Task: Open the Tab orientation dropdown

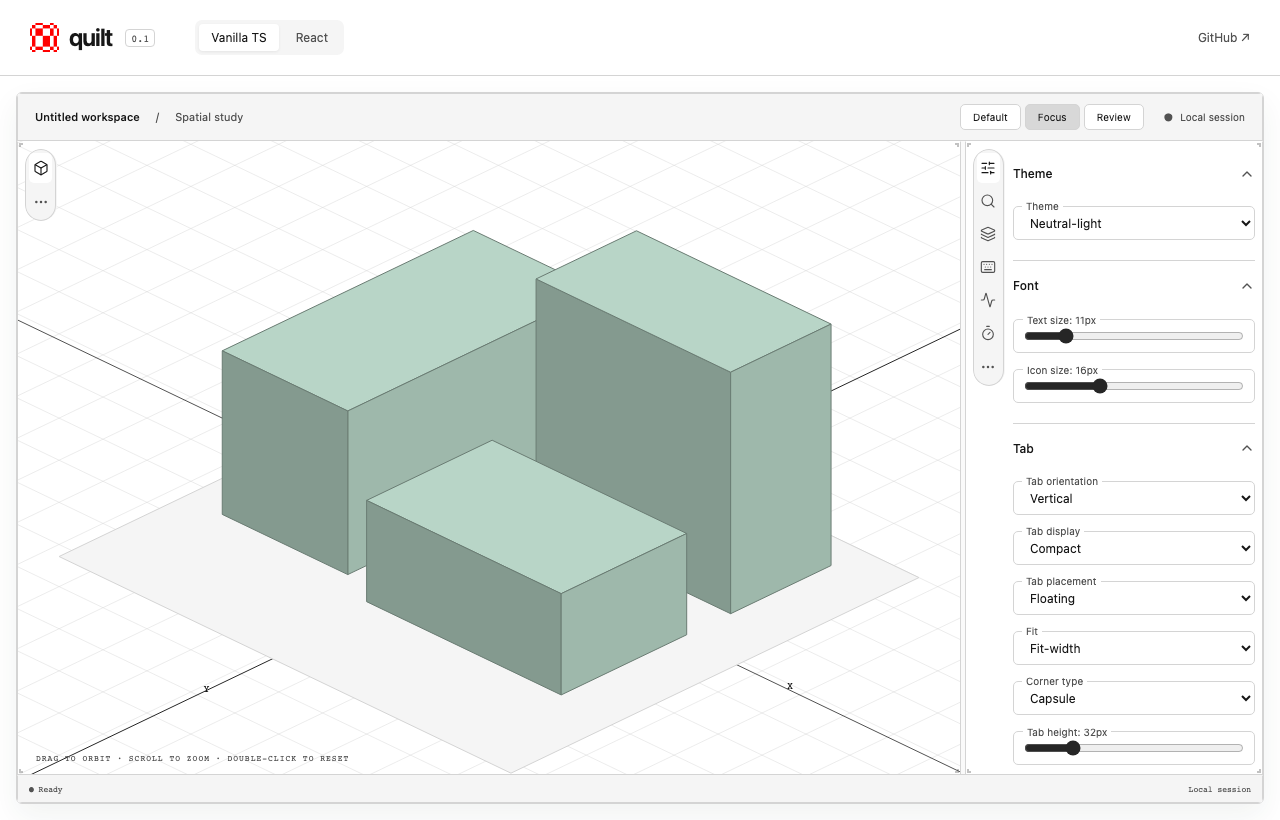Action: pyautogui.click(x=1134, y=498)
